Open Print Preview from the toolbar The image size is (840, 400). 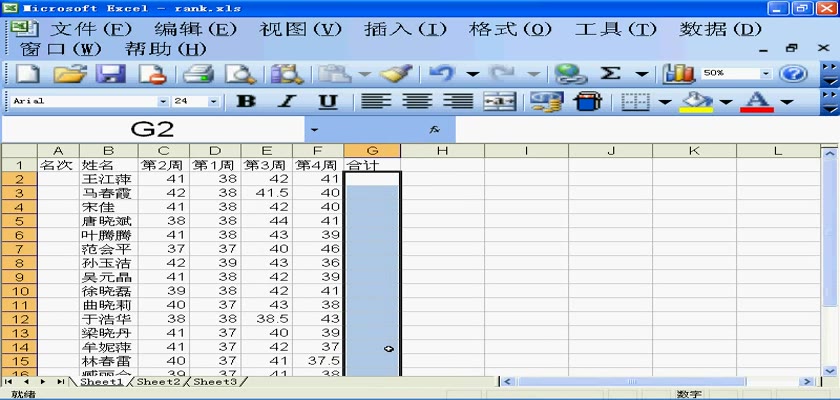pyautogui.click(x=240, y=74)
